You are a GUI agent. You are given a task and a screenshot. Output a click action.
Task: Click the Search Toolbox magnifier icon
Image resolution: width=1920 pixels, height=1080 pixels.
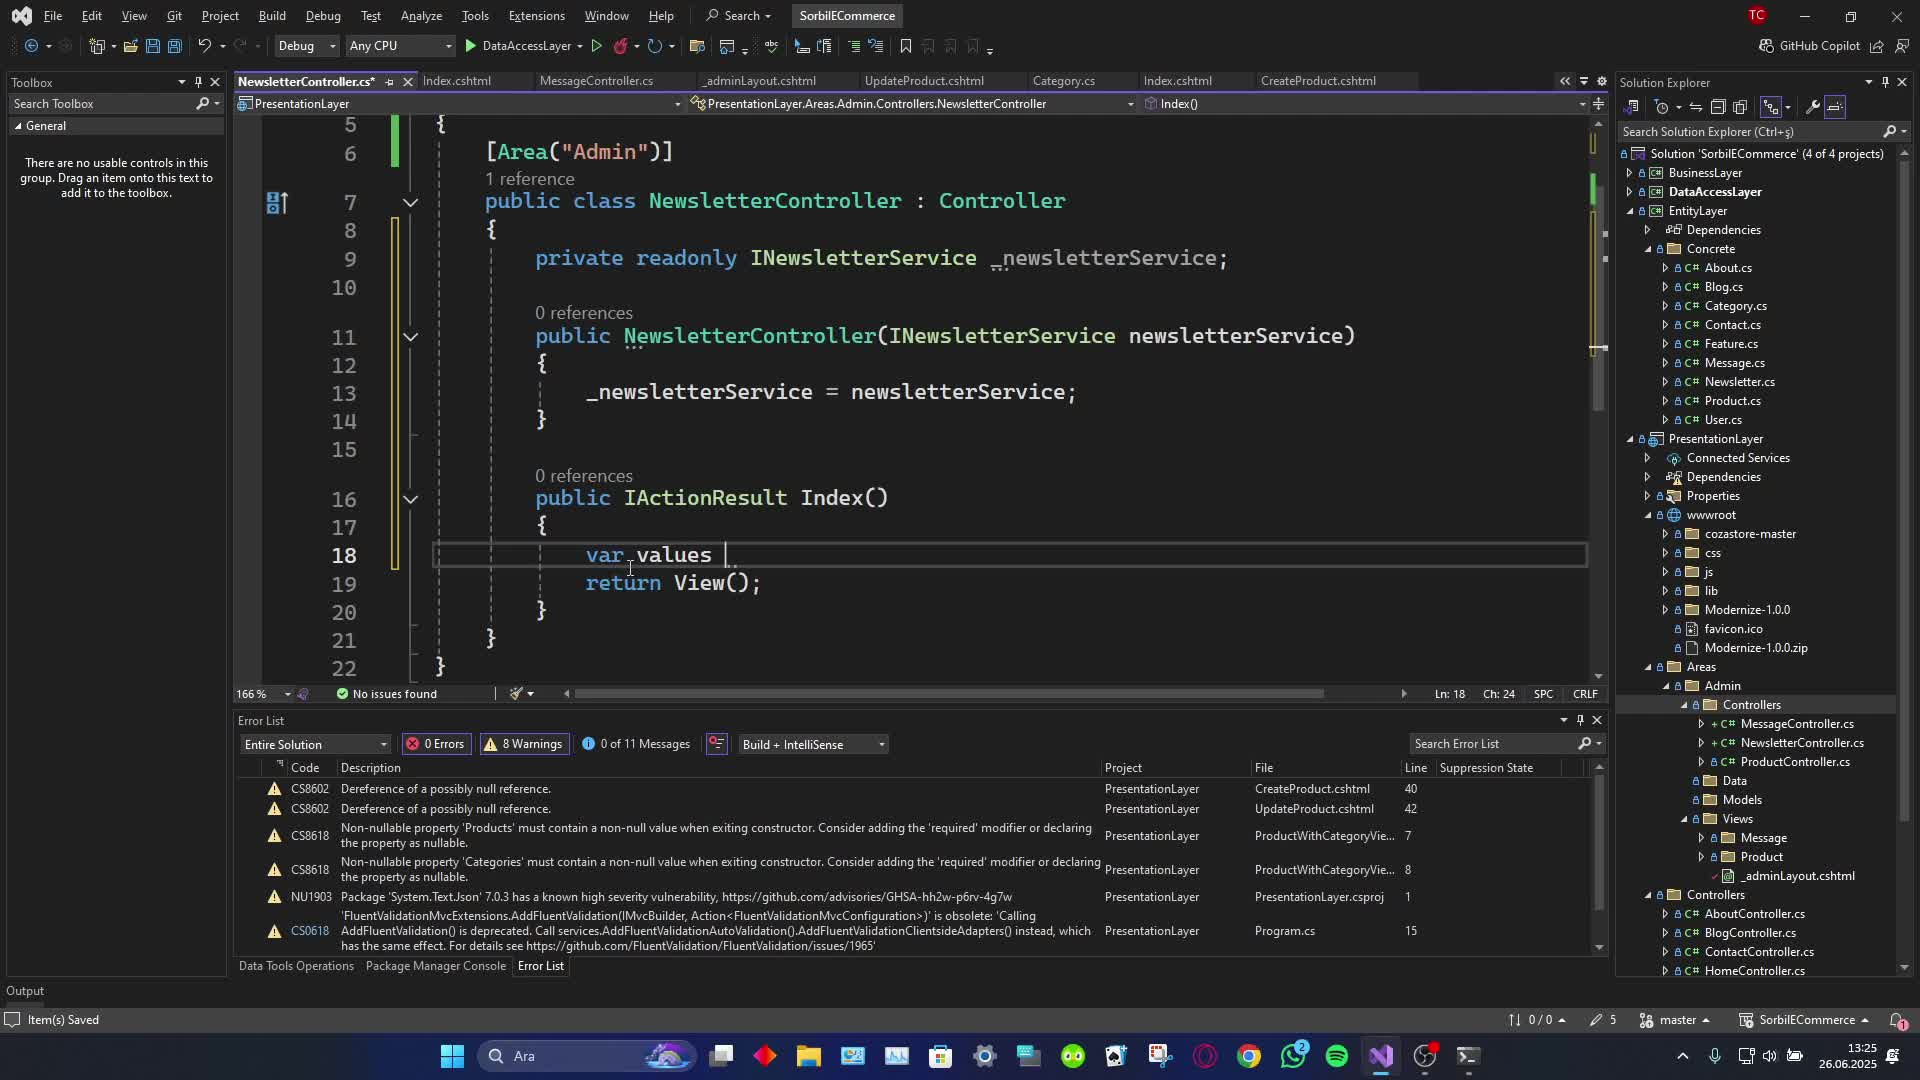coord(202,104)
